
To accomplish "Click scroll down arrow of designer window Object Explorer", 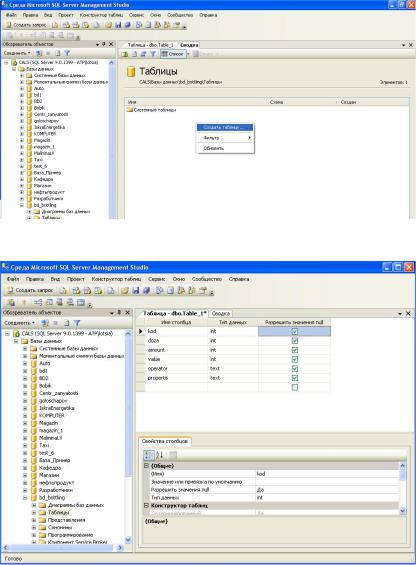I will (128, 540).
